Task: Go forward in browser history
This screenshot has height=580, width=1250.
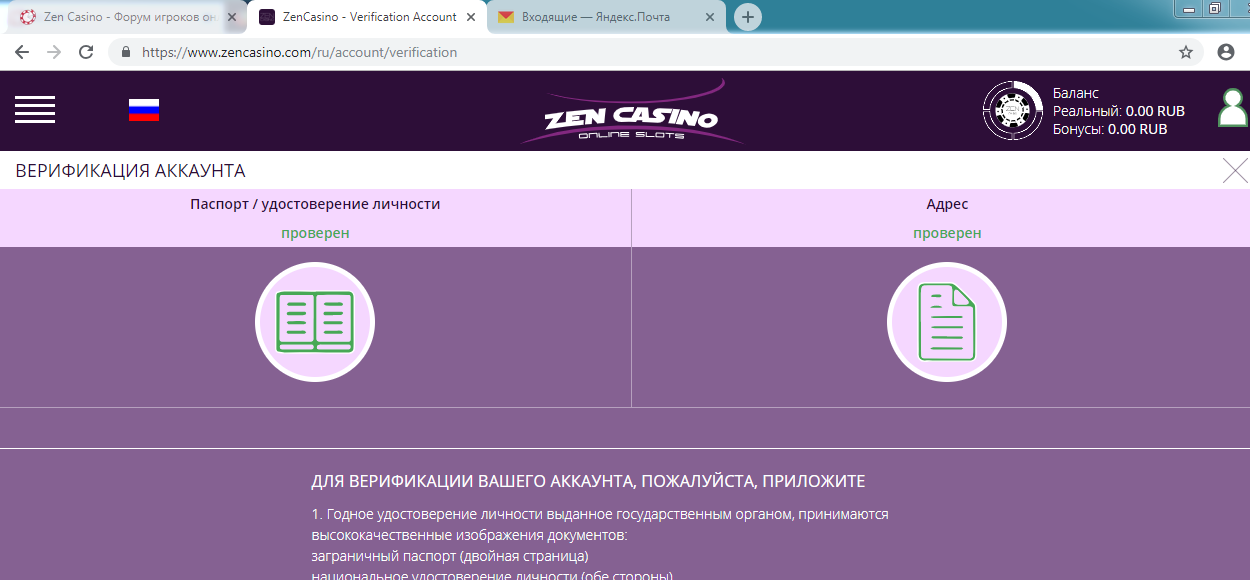Action: 54,52
